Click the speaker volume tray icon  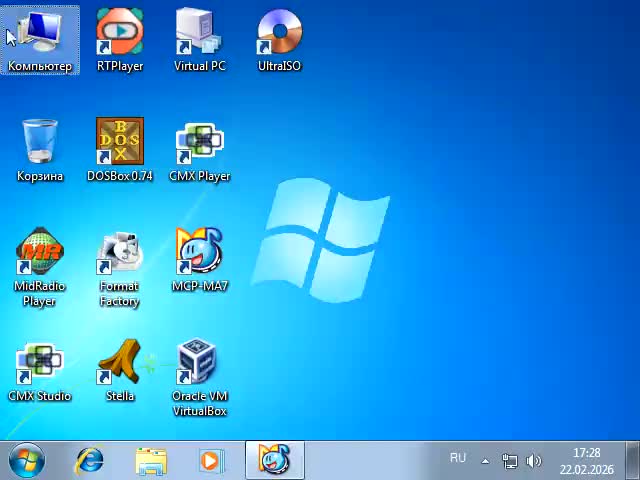coord(534,461)
